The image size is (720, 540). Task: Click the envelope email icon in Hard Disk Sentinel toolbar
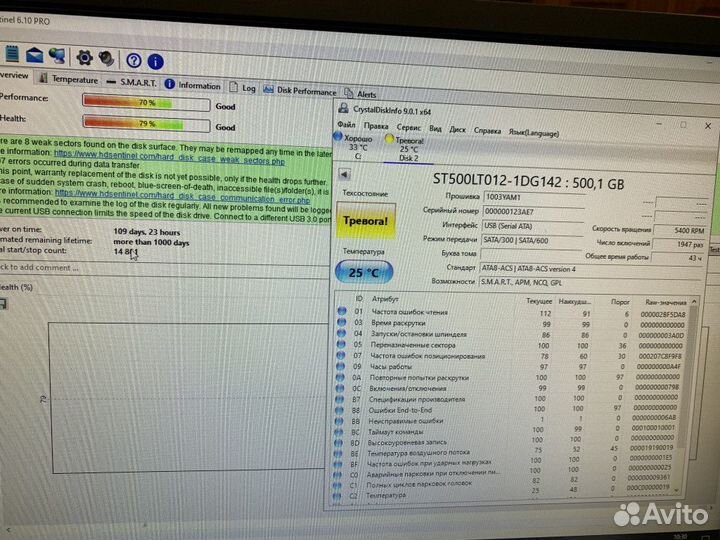[35, 55]
